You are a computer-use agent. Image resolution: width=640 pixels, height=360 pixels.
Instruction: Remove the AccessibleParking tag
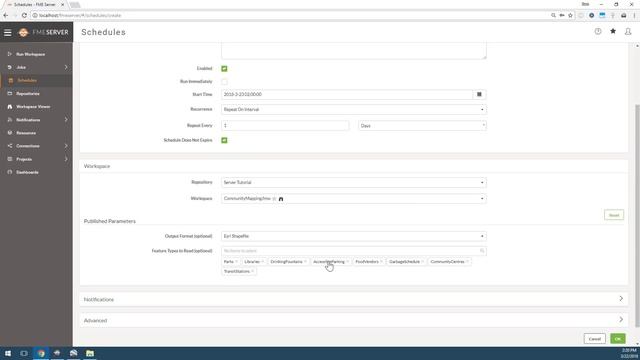(x=347, y=262)
